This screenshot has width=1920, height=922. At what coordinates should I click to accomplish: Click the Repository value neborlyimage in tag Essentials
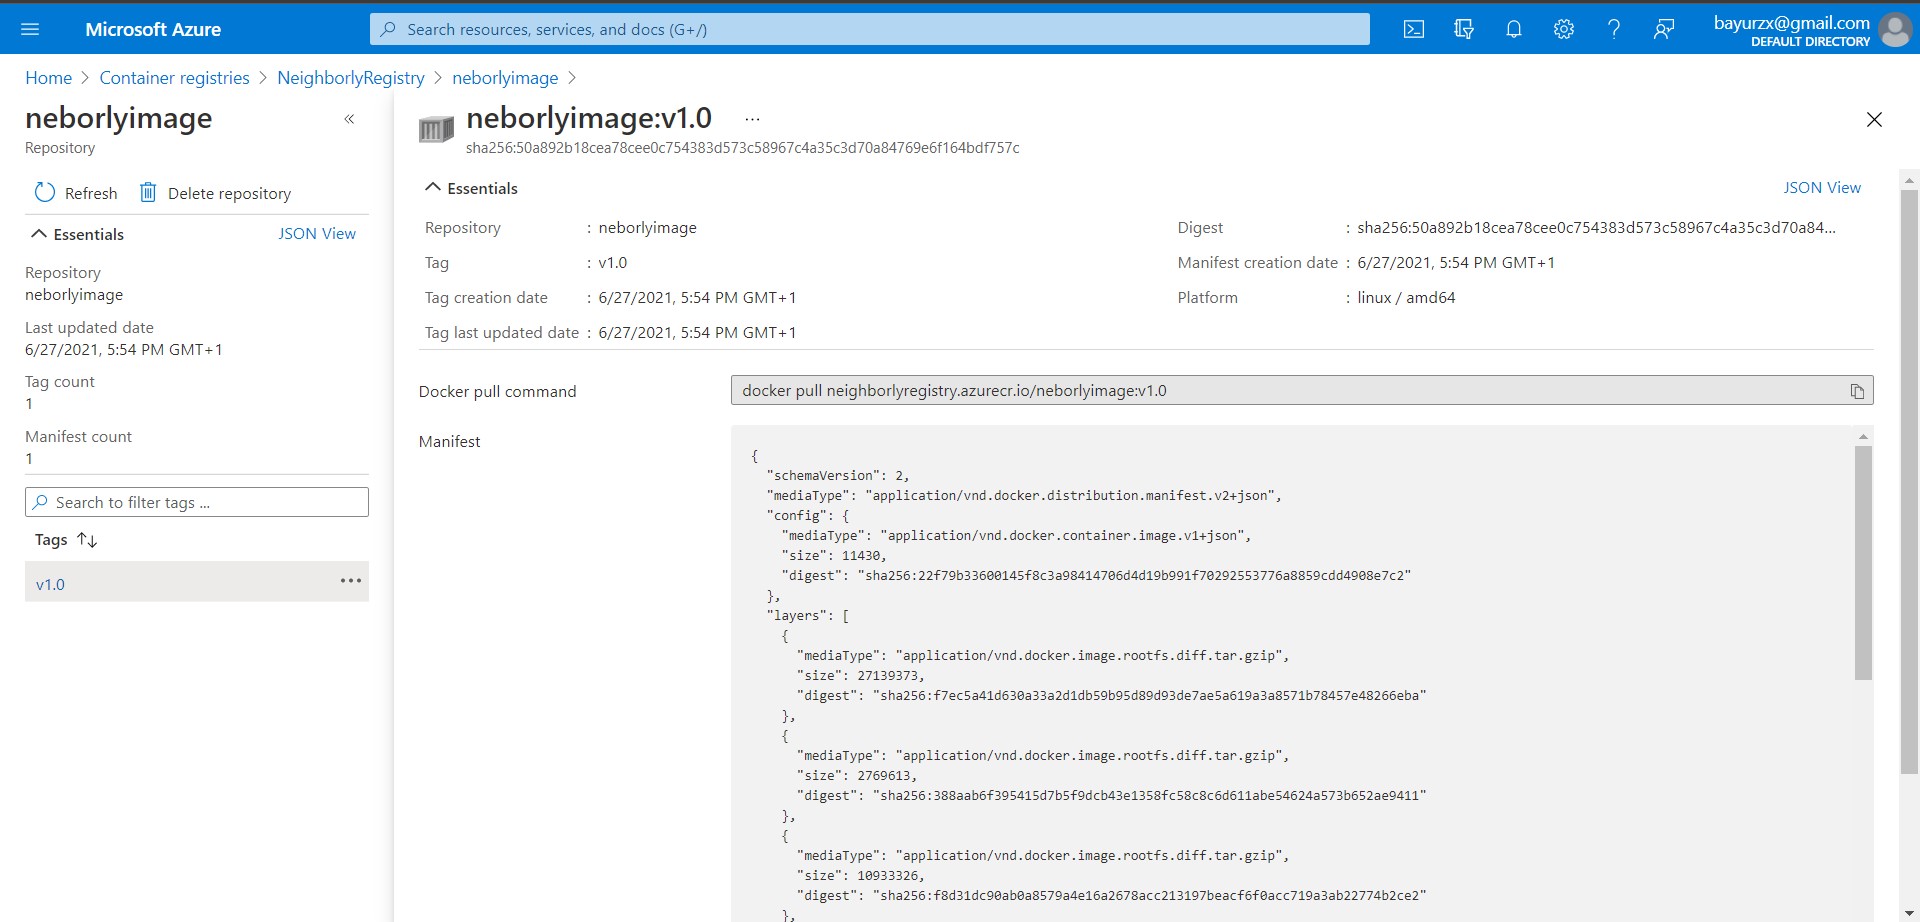click(647, 227)
